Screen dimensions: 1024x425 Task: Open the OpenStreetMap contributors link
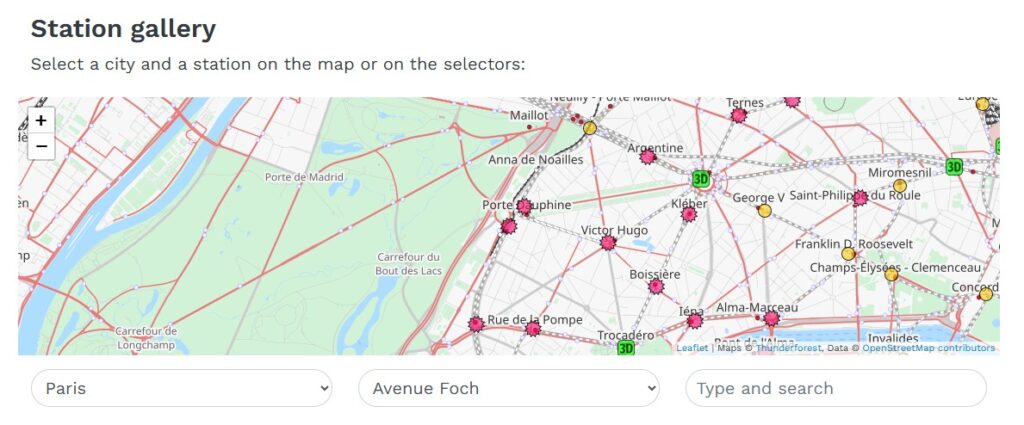[x=928, y=348]
